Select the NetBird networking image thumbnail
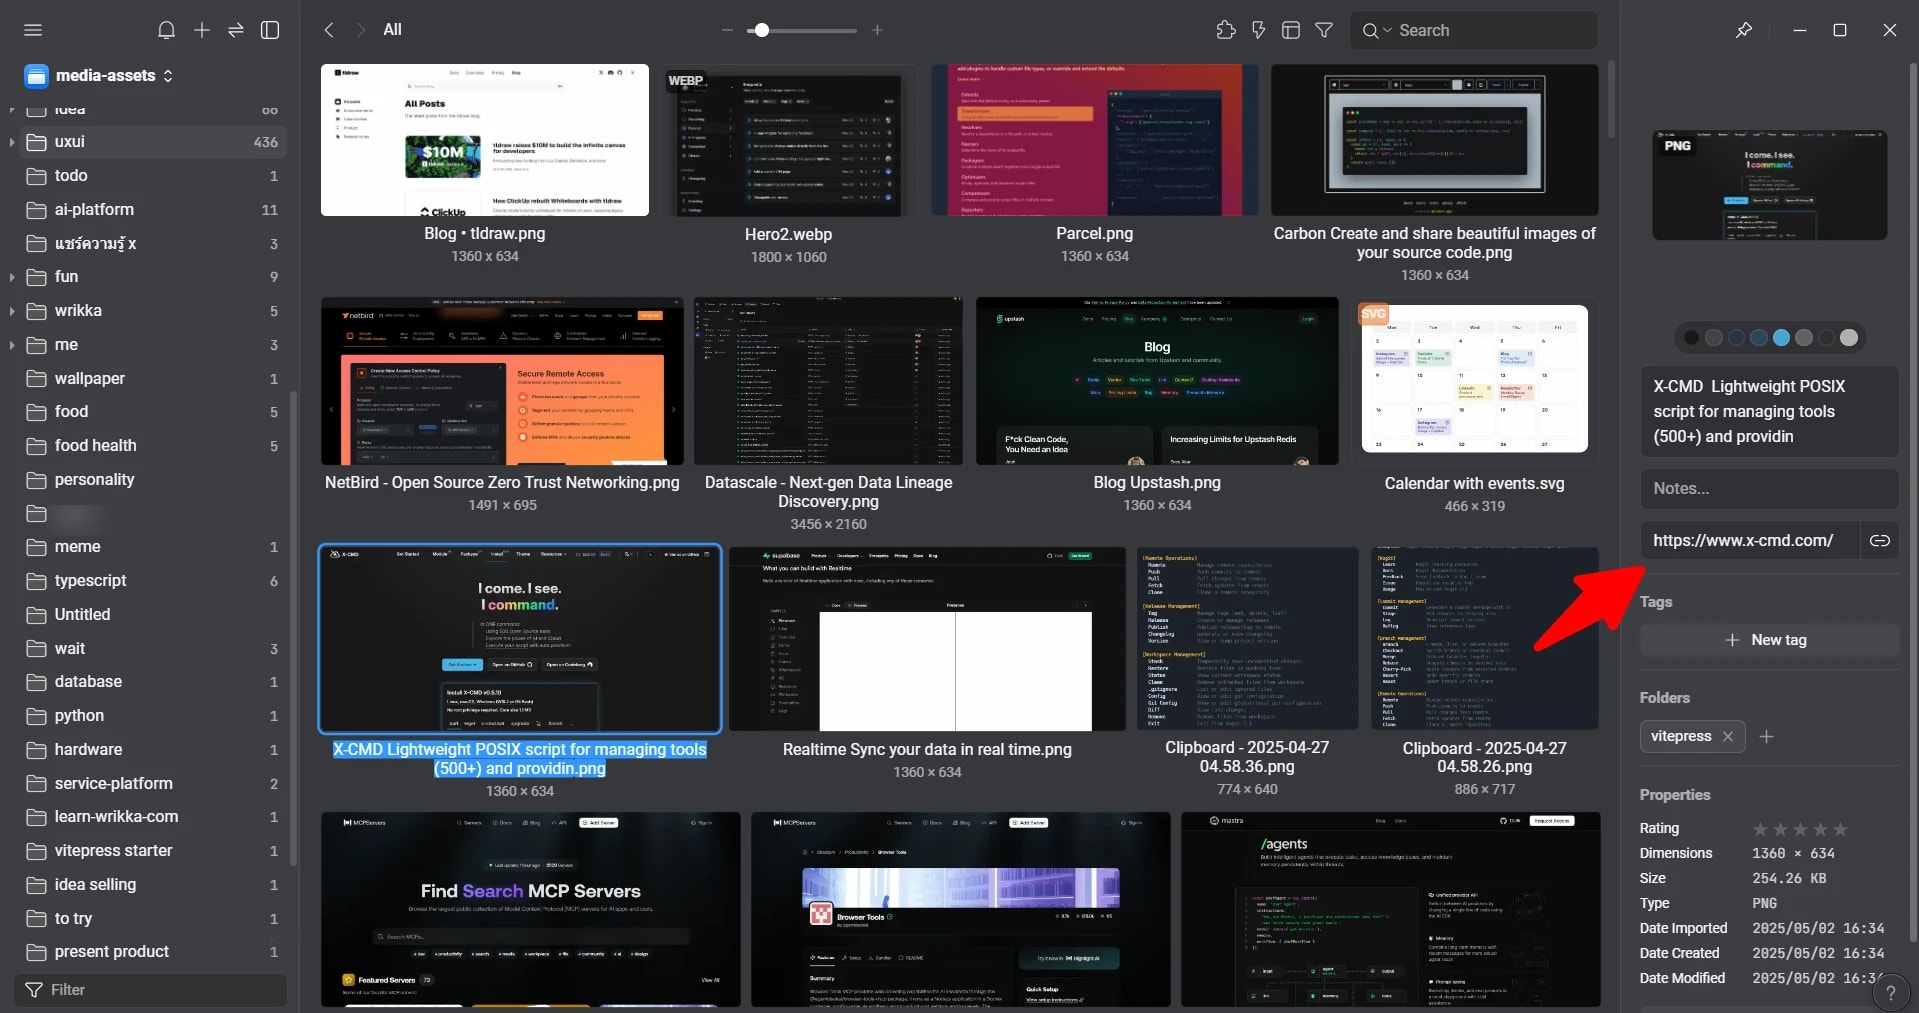 502,381
